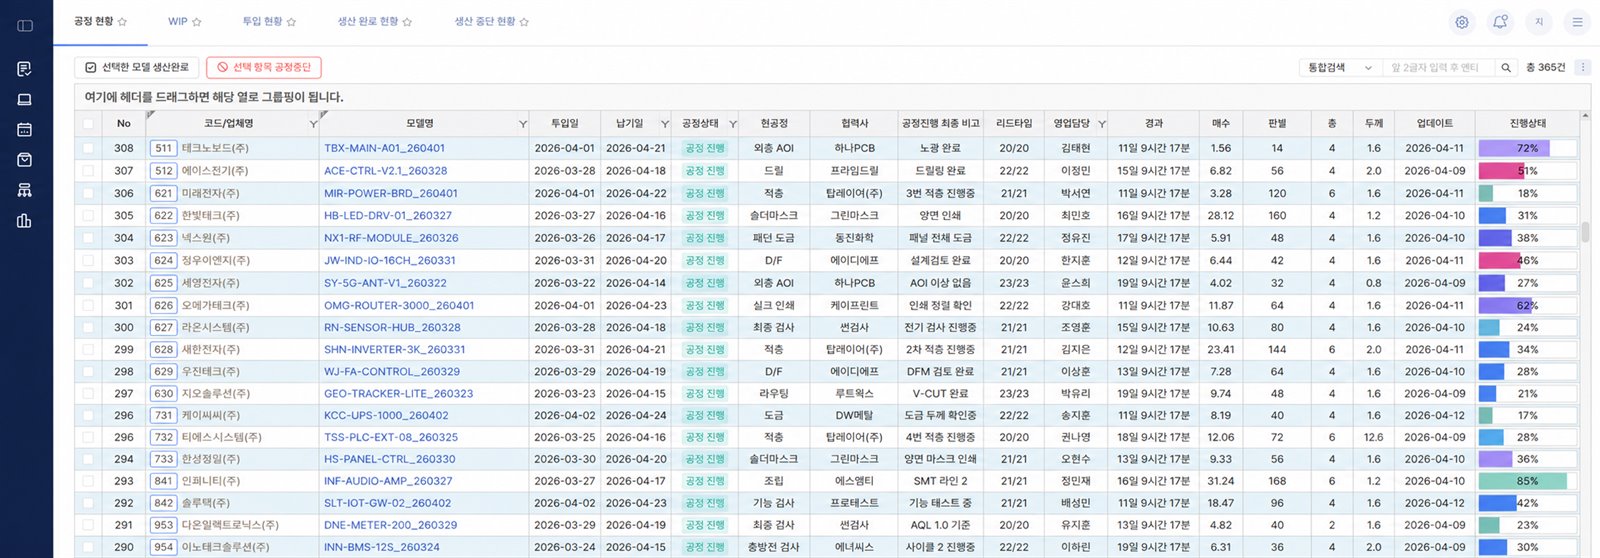Viewport: 1600px width, 558px height.
Task: Switch to the 투입 현황 tab
Action: point(262,21)
